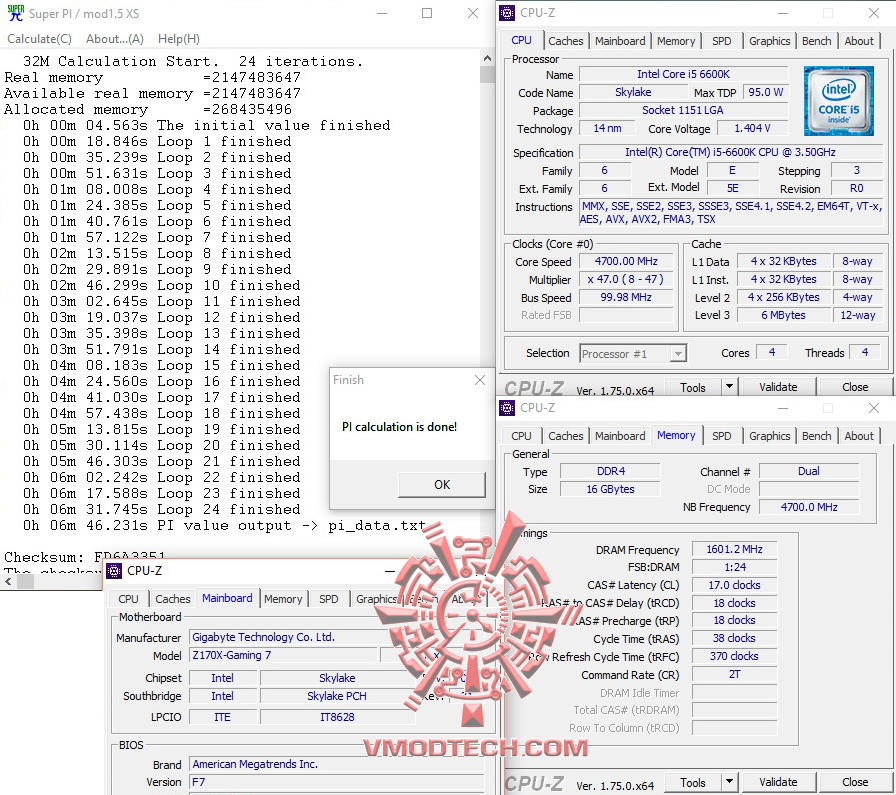Open the About...(A) menu in Super PI

point(115,39)
